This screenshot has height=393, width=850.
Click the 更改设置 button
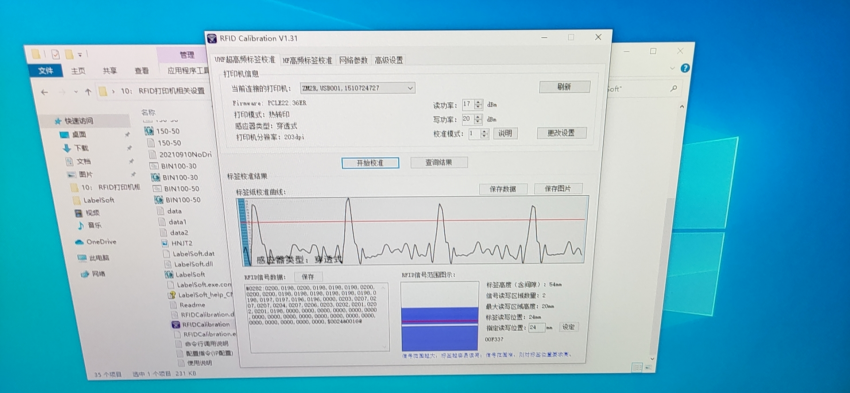(562, 133)
